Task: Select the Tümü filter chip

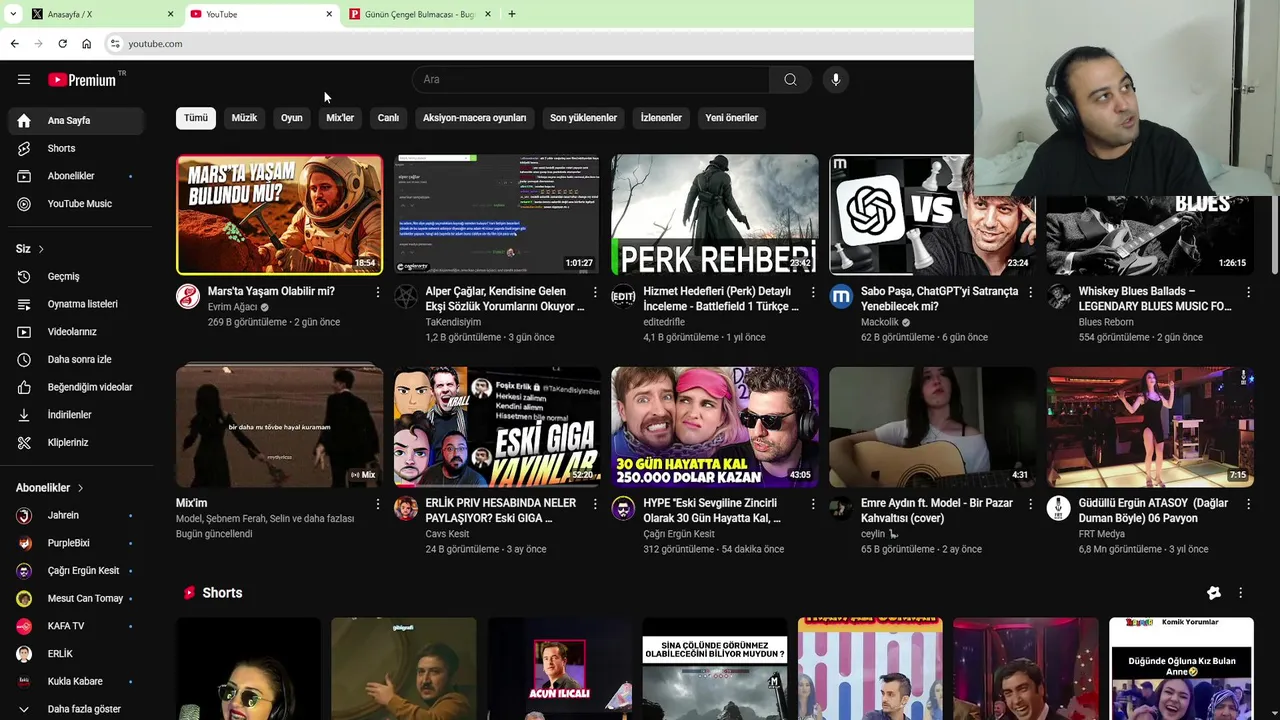Action: pyautogui.click(x=196, y=118)
